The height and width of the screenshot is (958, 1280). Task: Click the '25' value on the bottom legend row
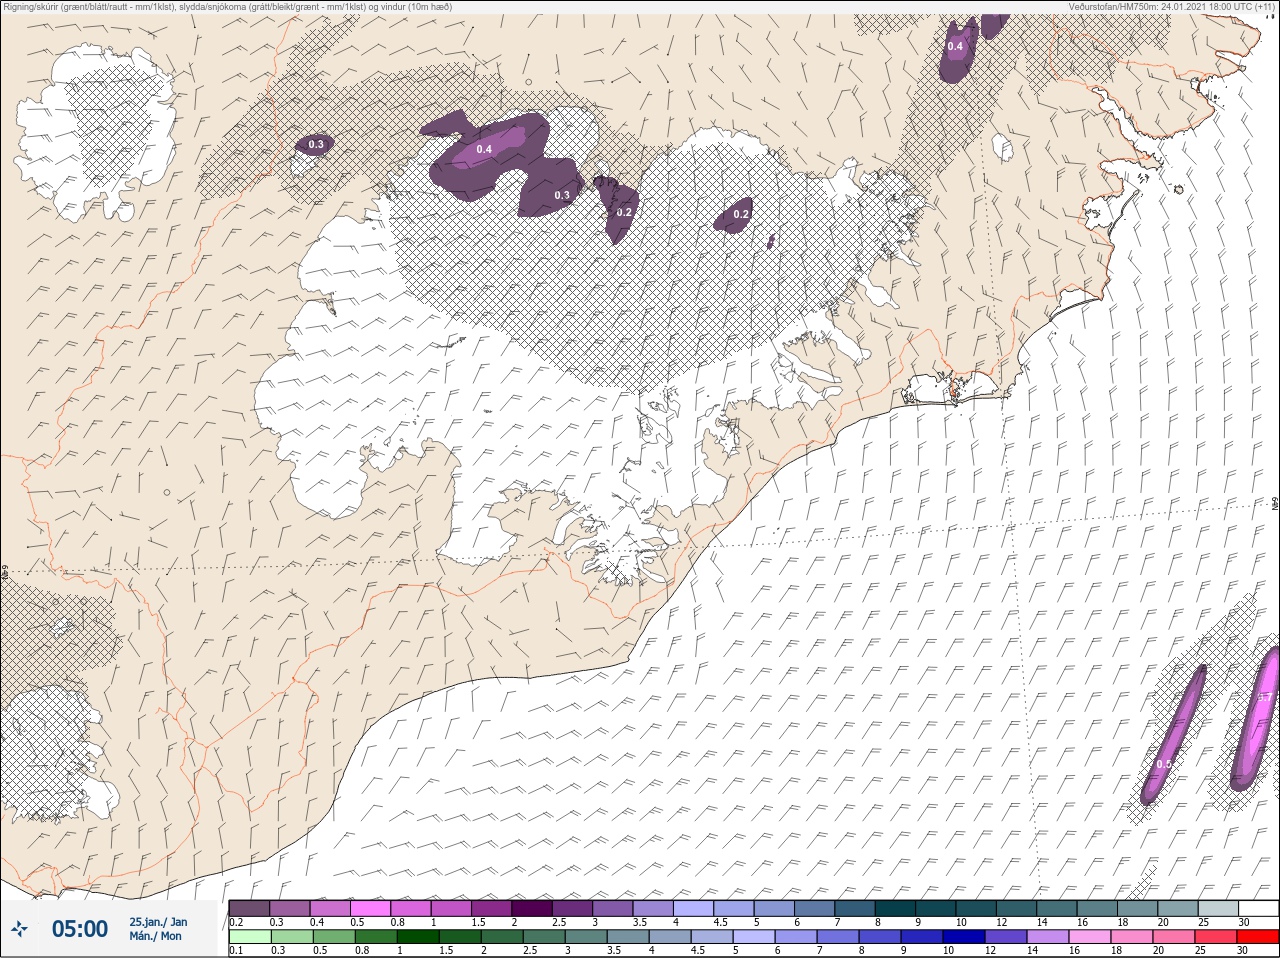click(1201, 950)
